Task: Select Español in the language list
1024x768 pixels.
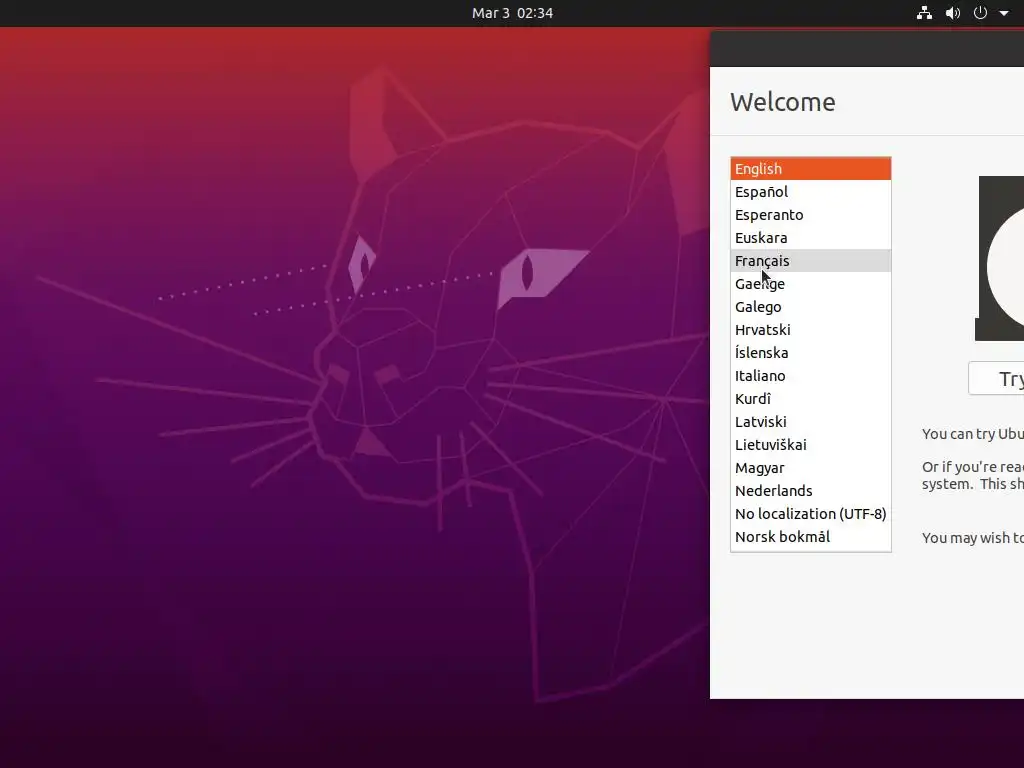Action: 810,192
